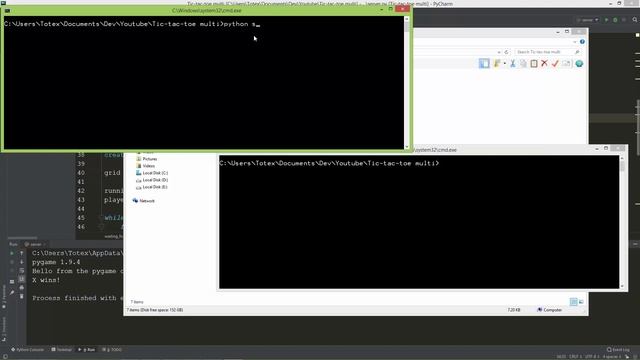640x360 pixels.
Task: Select Local Disk (E:) in navigation pane
Action: (x=152, y=187)
